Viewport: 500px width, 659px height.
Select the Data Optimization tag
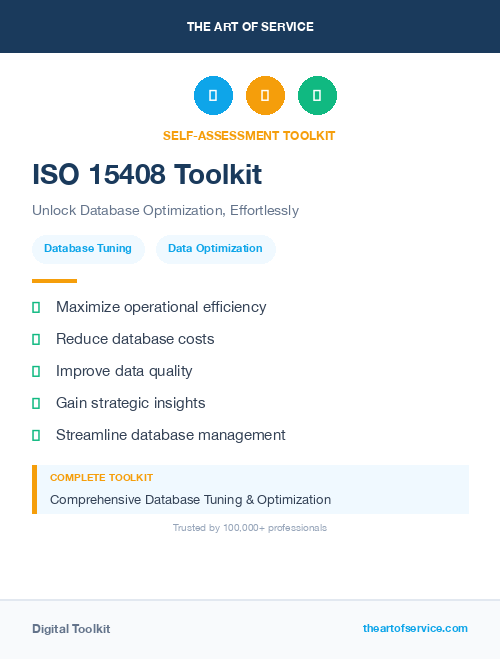216,249
